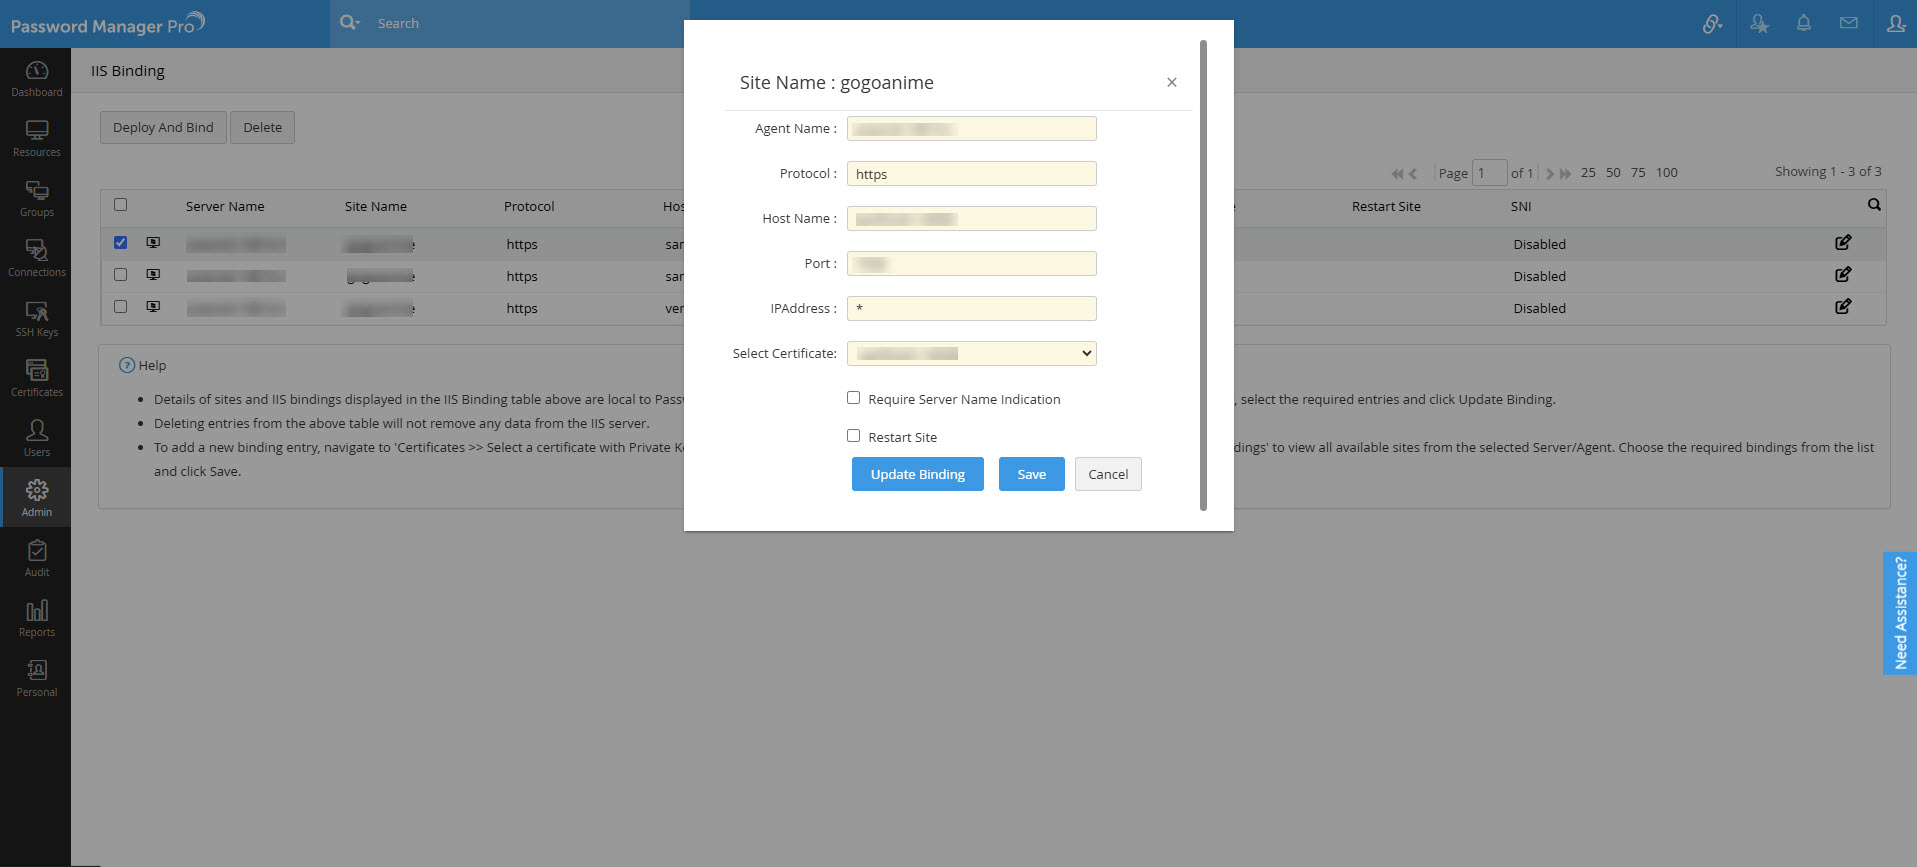
Task: Close the Site Name dialog
Action: pos(1171,82)
